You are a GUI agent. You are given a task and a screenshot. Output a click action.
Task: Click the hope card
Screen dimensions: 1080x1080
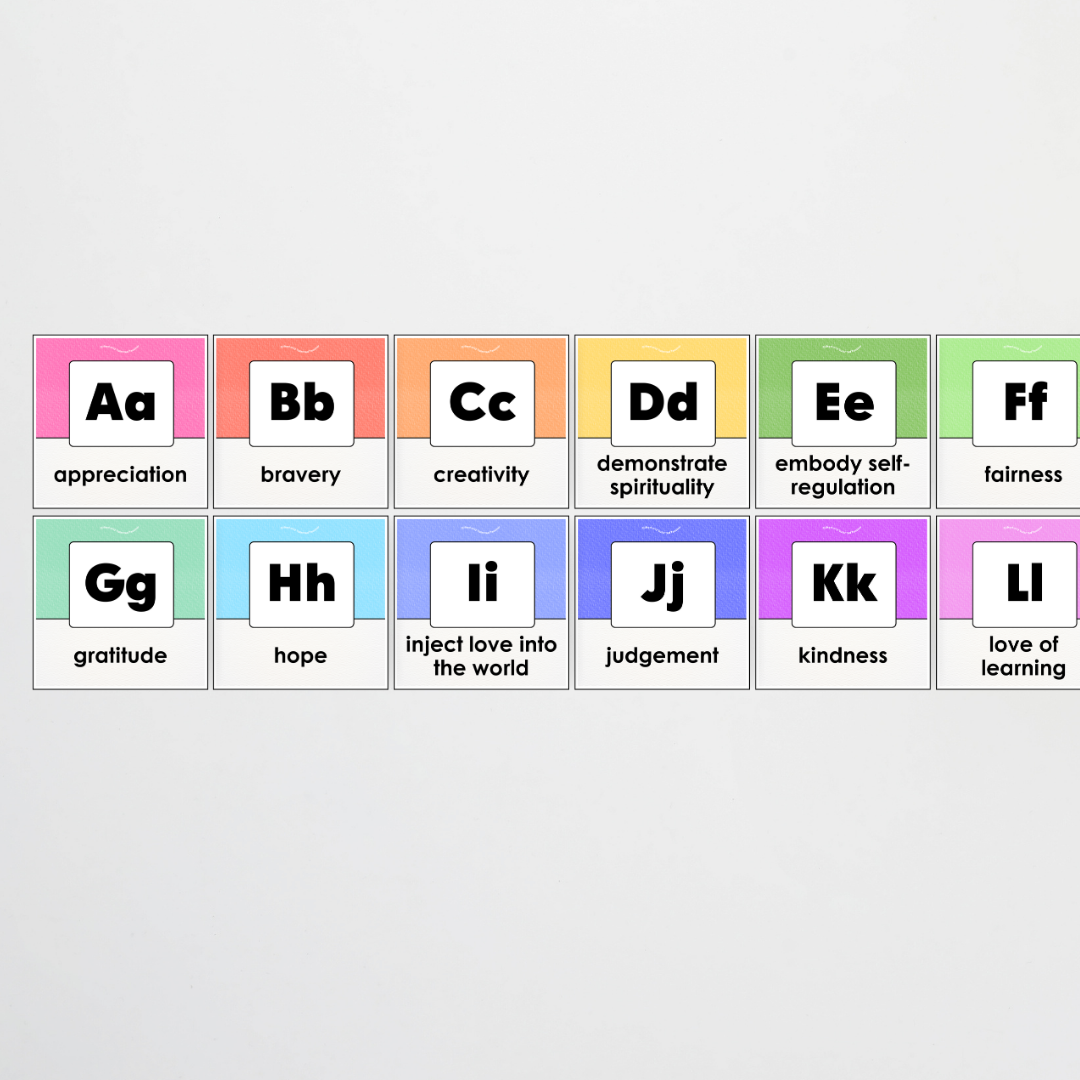[300, 600]
